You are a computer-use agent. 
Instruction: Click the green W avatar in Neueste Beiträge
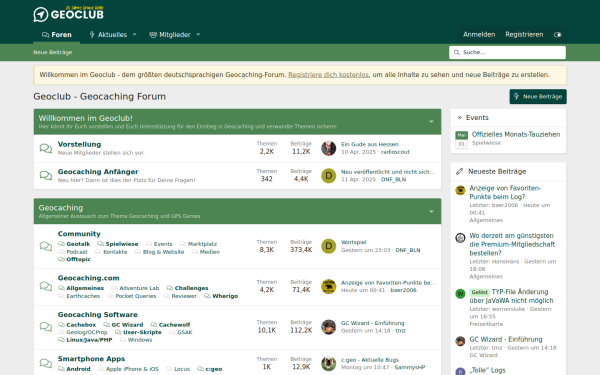pos(460,294)
